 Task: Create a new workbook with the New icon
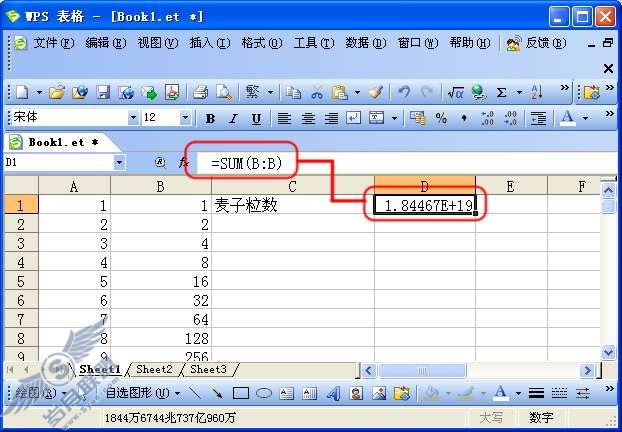coord(23,93)
